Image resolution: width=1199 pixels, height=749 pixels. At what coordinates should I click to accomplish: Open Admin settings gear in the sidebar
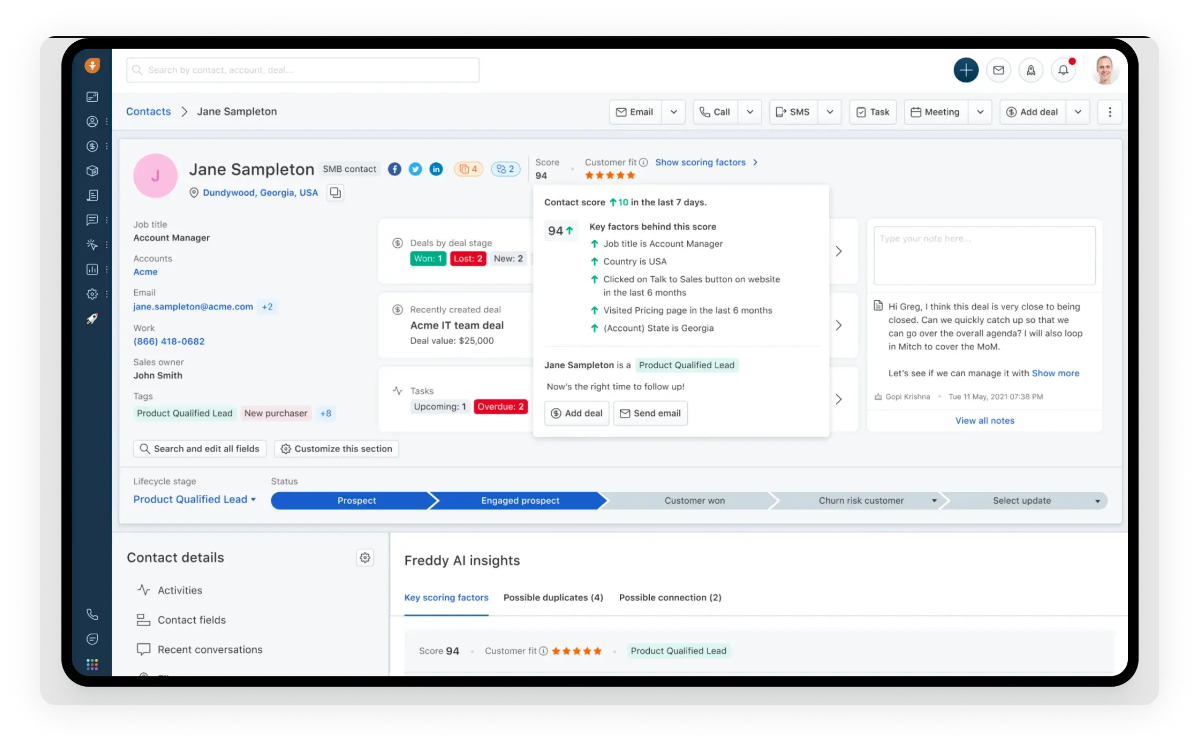pos(93,294)
